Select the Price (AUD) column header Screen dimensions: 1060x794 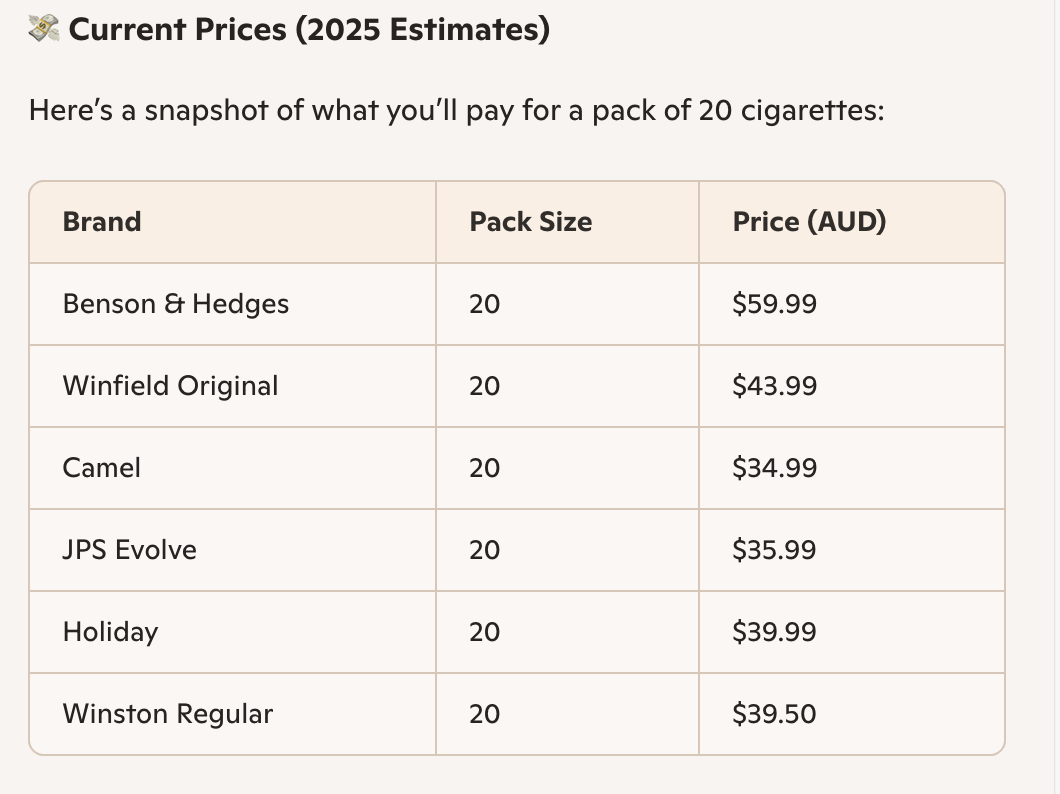pos(809,221)
